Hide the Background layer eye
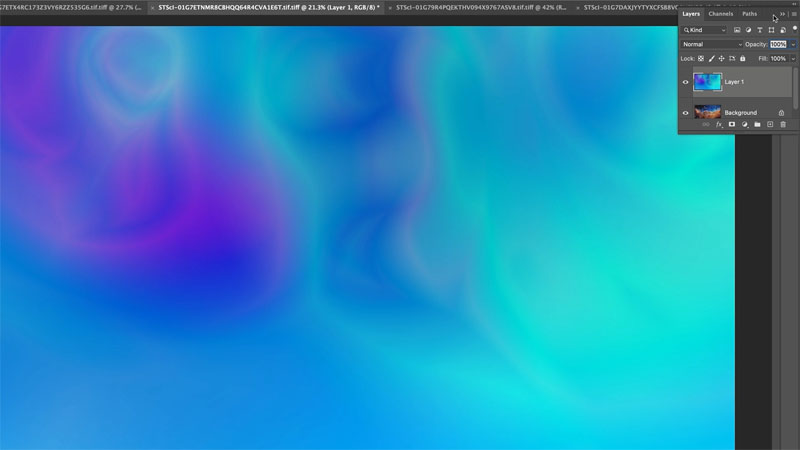This screenshot has width=800, height=450. 685,113
